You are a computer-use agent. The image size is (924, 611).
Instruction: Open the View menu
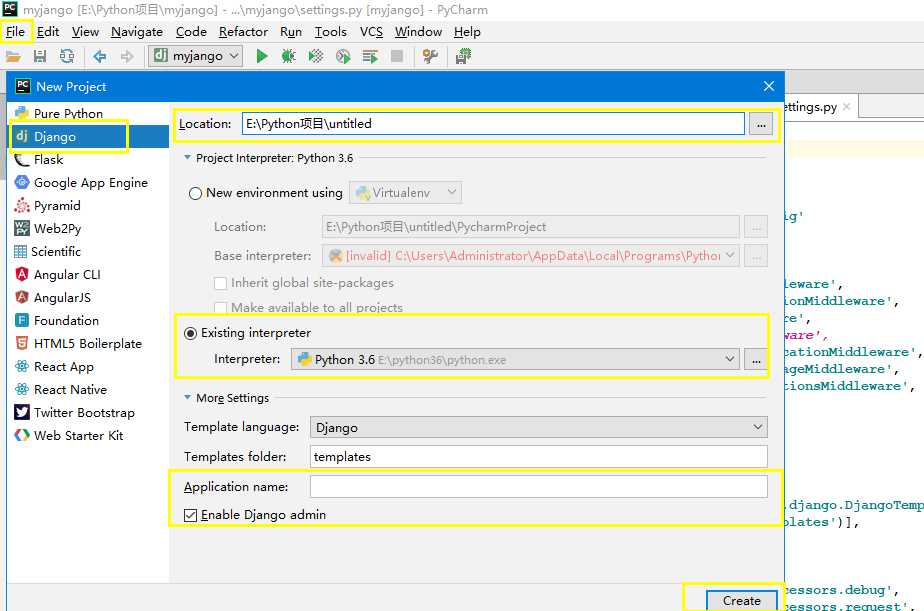tap(85, 32)
